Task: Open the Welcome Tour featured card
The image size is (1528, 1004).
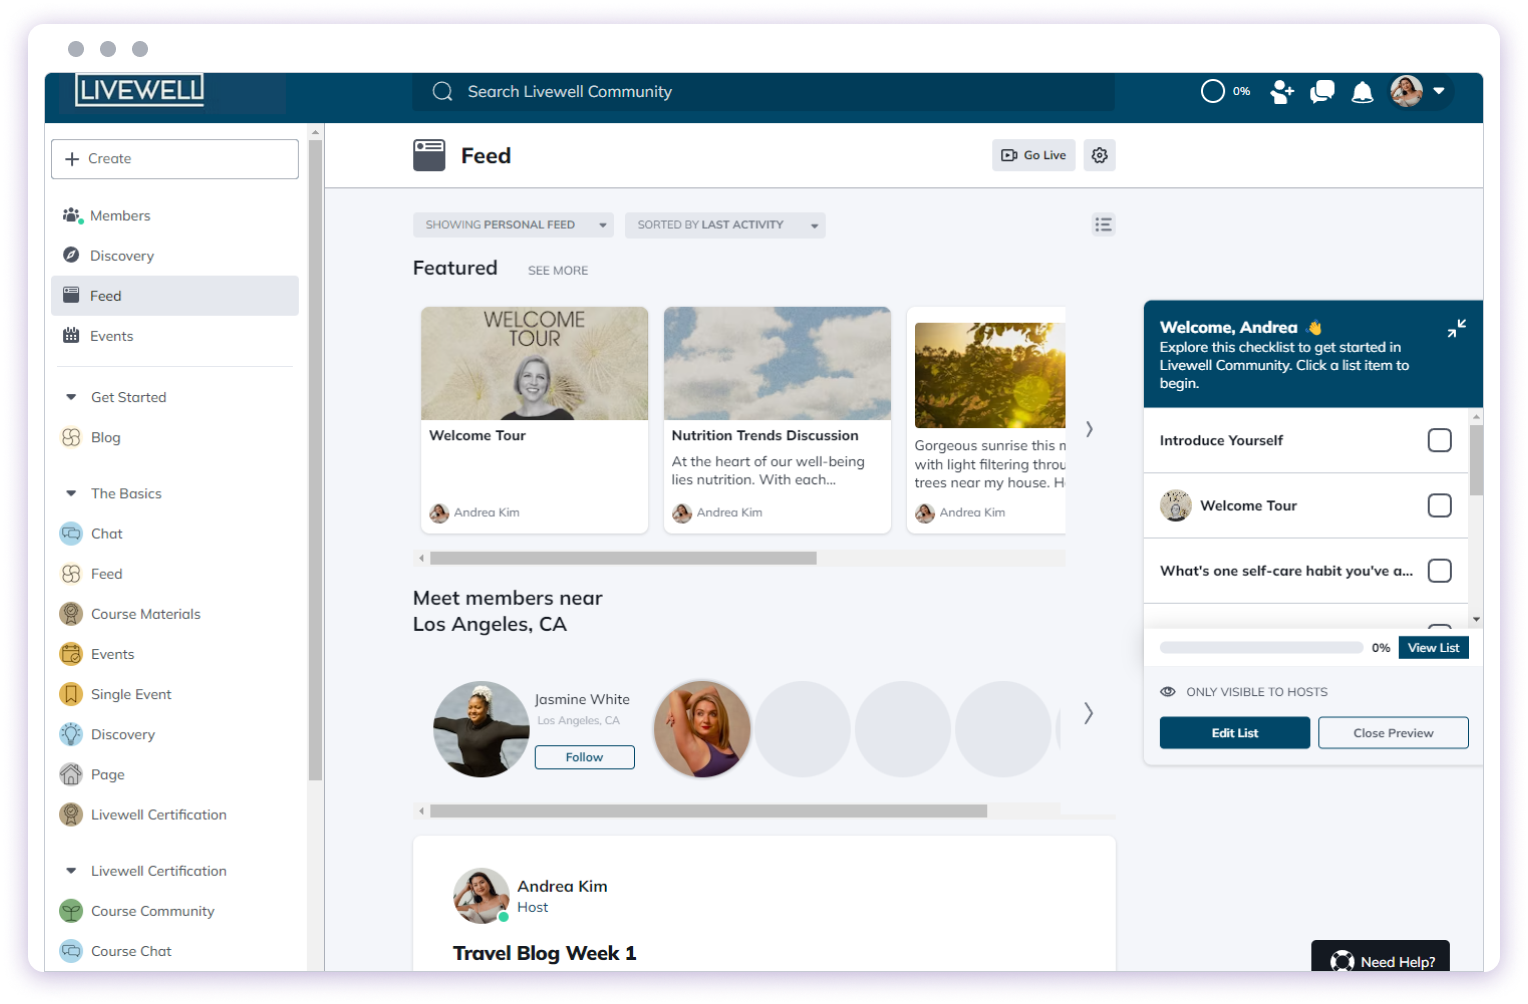Action: point(534,419)
